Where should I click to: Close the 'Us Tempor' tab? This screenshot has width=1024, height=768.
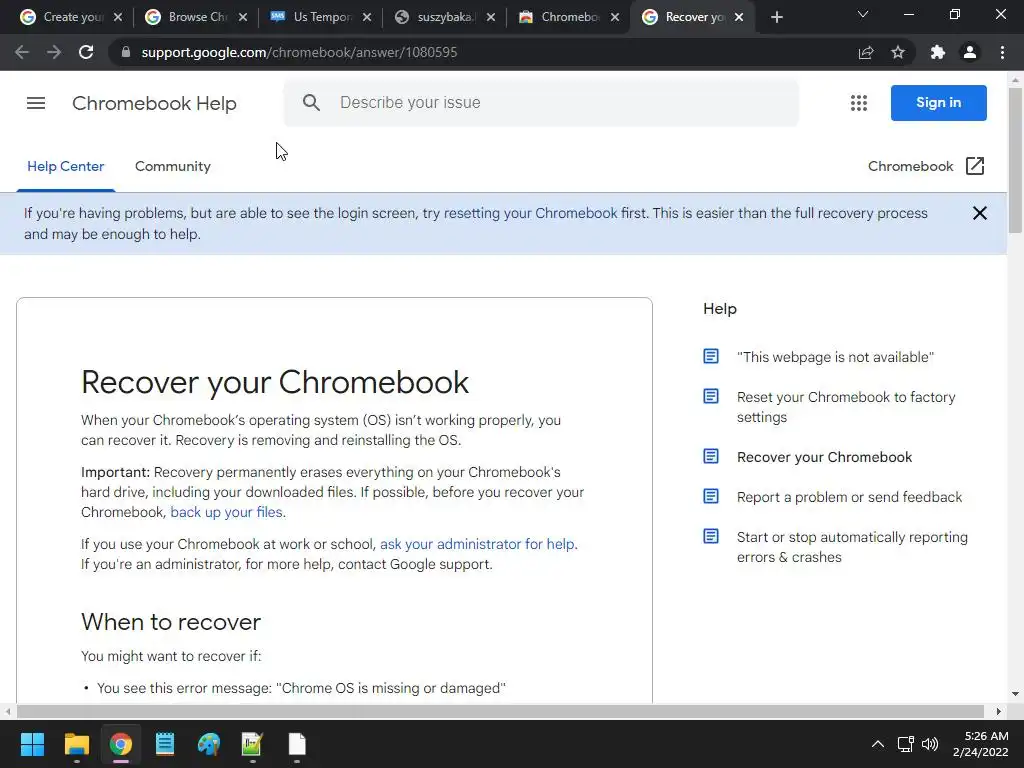(x=367, y=18)
